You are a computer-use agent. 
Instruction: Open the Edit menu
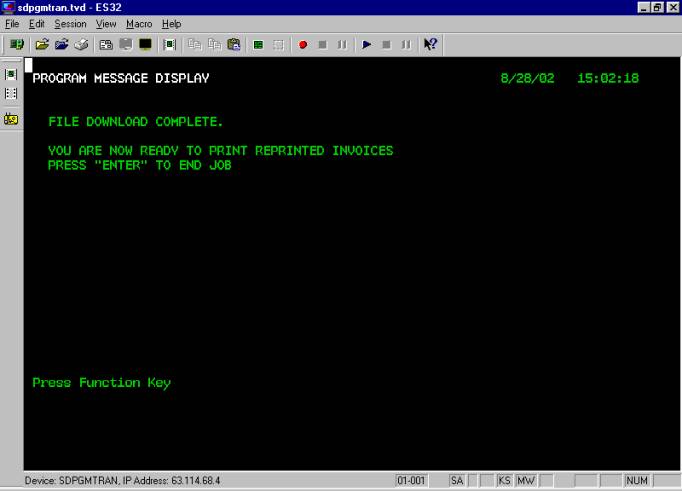click(x=37, y=24)
